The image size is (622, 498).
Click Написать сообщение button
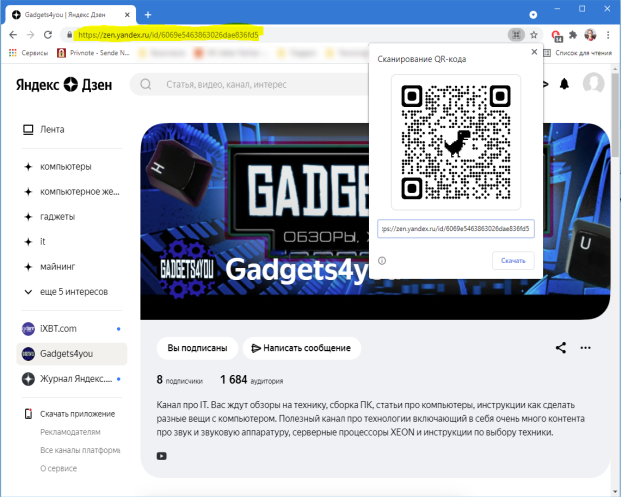point(301,348)
